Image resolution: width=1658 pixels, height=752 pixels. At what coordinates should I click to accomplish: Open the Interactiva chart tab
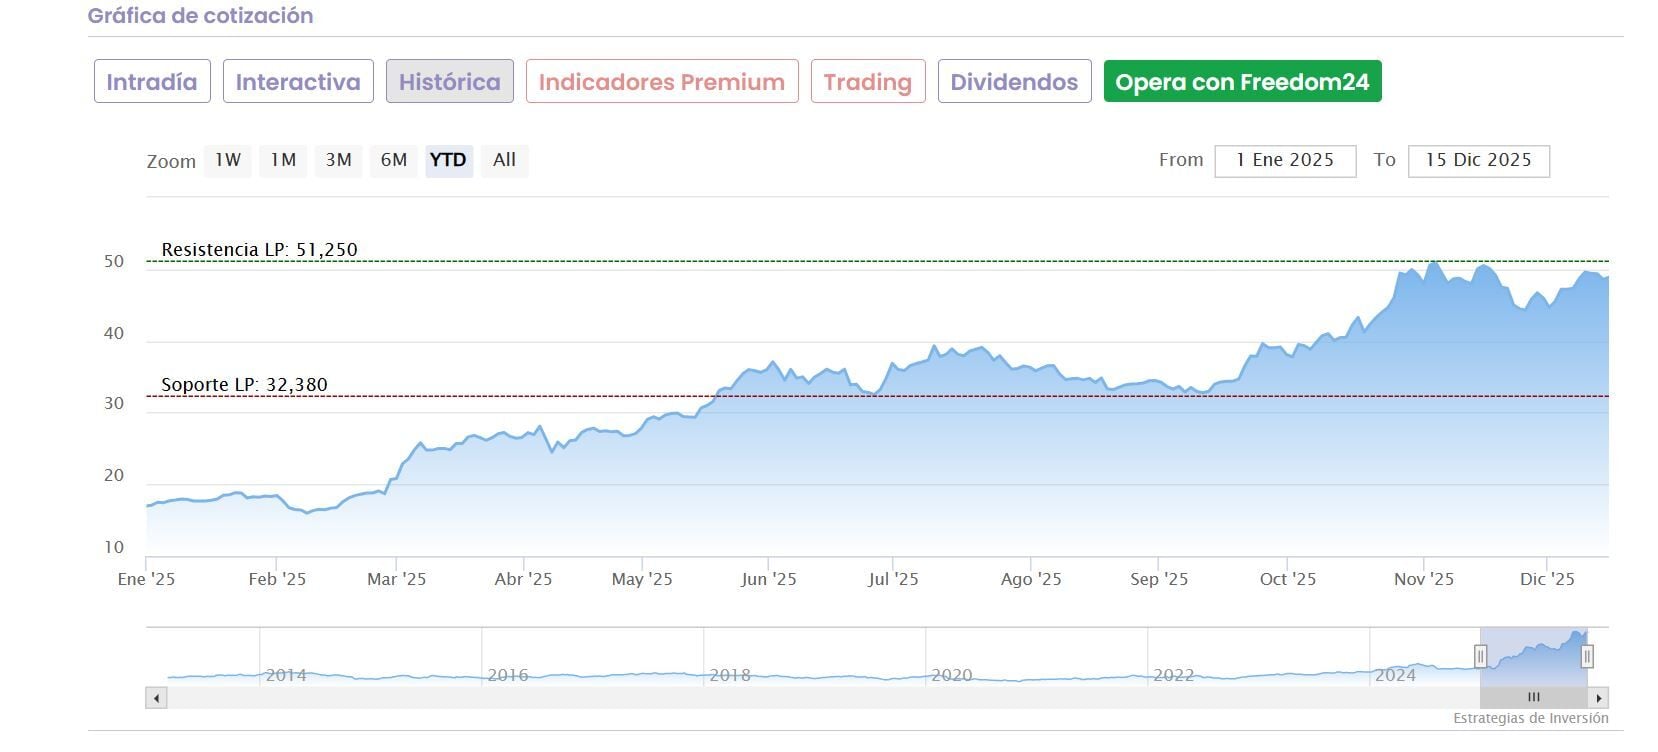coord(298,82)
